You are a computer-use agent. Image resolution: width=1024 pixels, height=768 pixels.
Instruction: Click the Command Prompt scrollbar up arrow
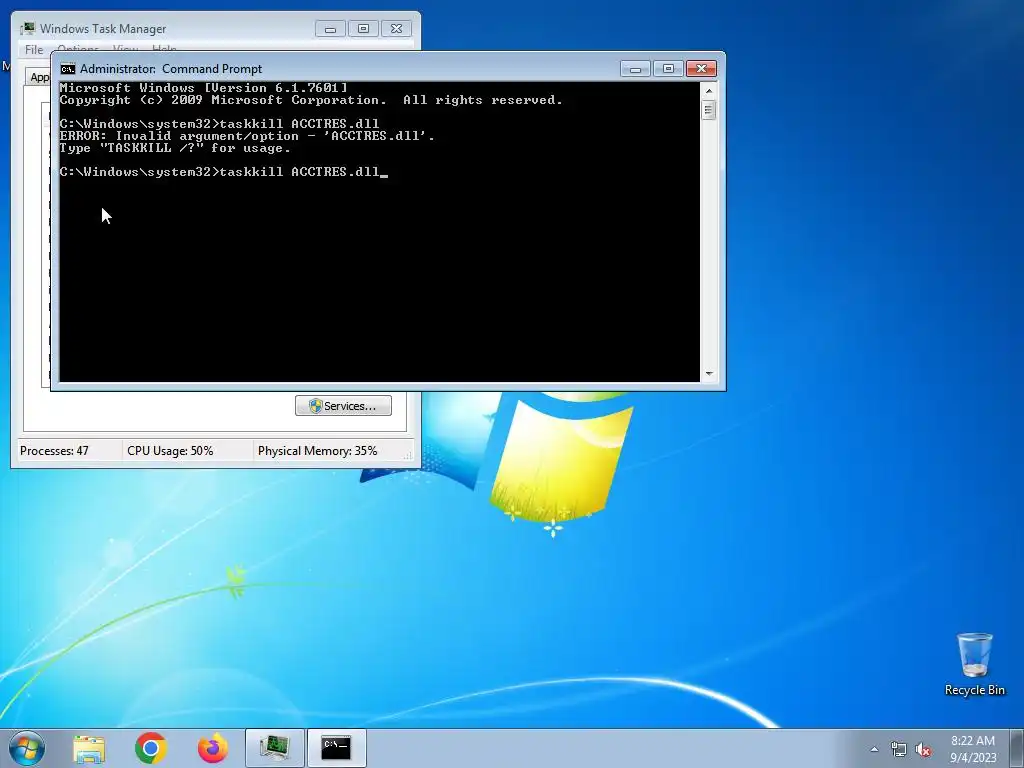(x=709, y=91)
